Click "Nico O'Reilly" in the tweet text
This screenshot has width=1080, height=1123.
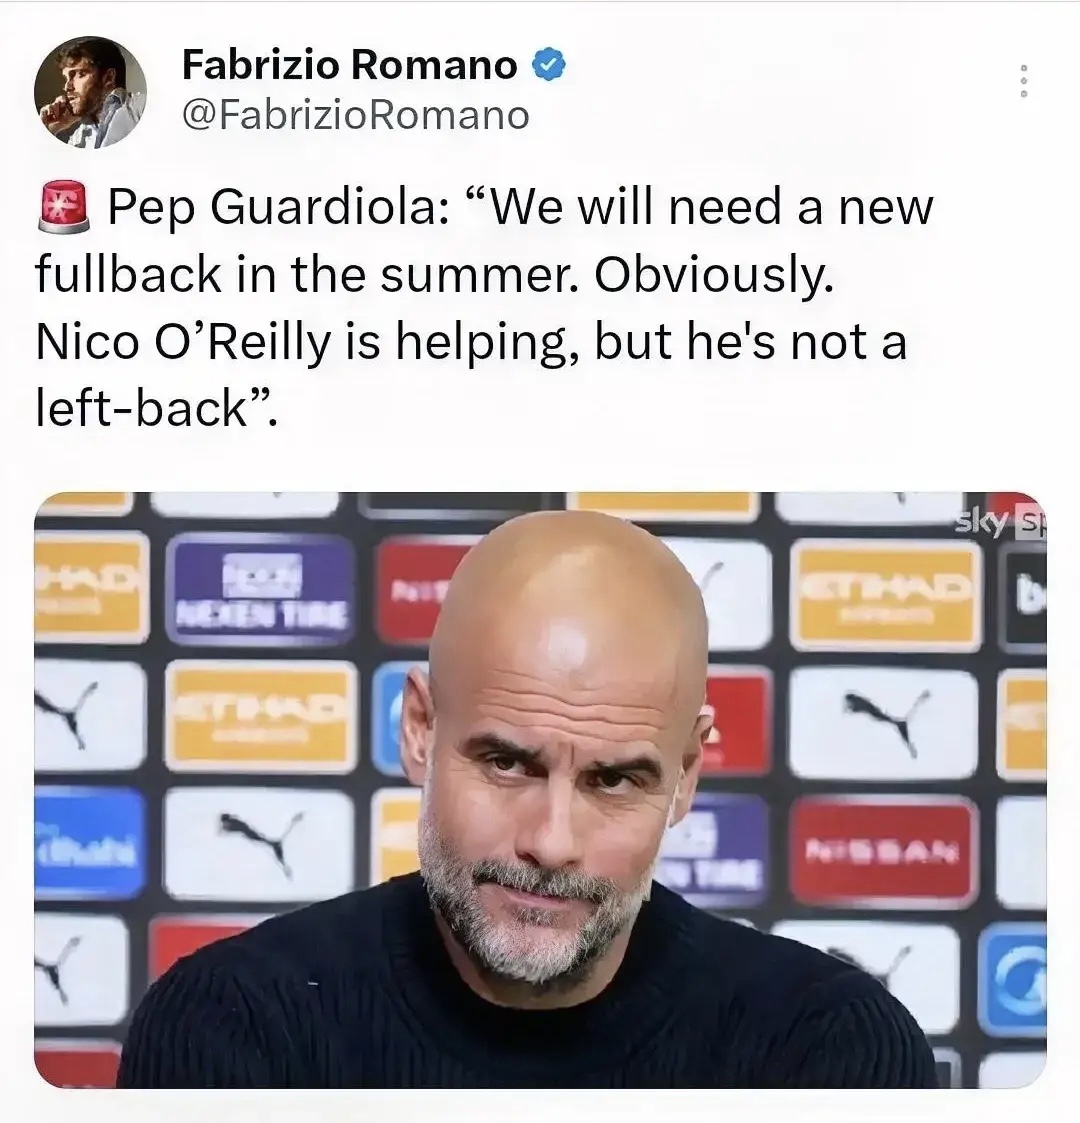184,342
